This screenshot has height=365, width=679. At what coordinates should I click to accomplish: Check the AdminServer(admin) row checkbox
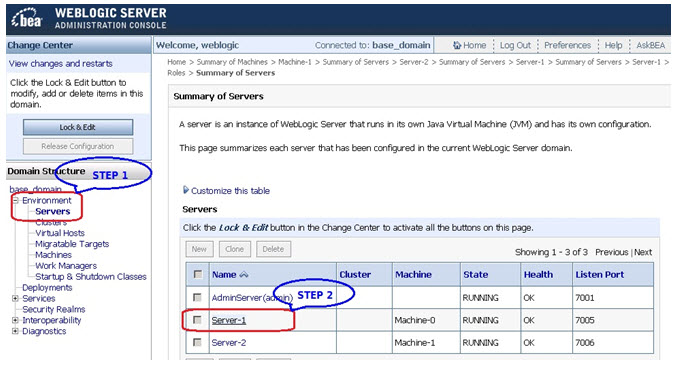tap(197, 297)
